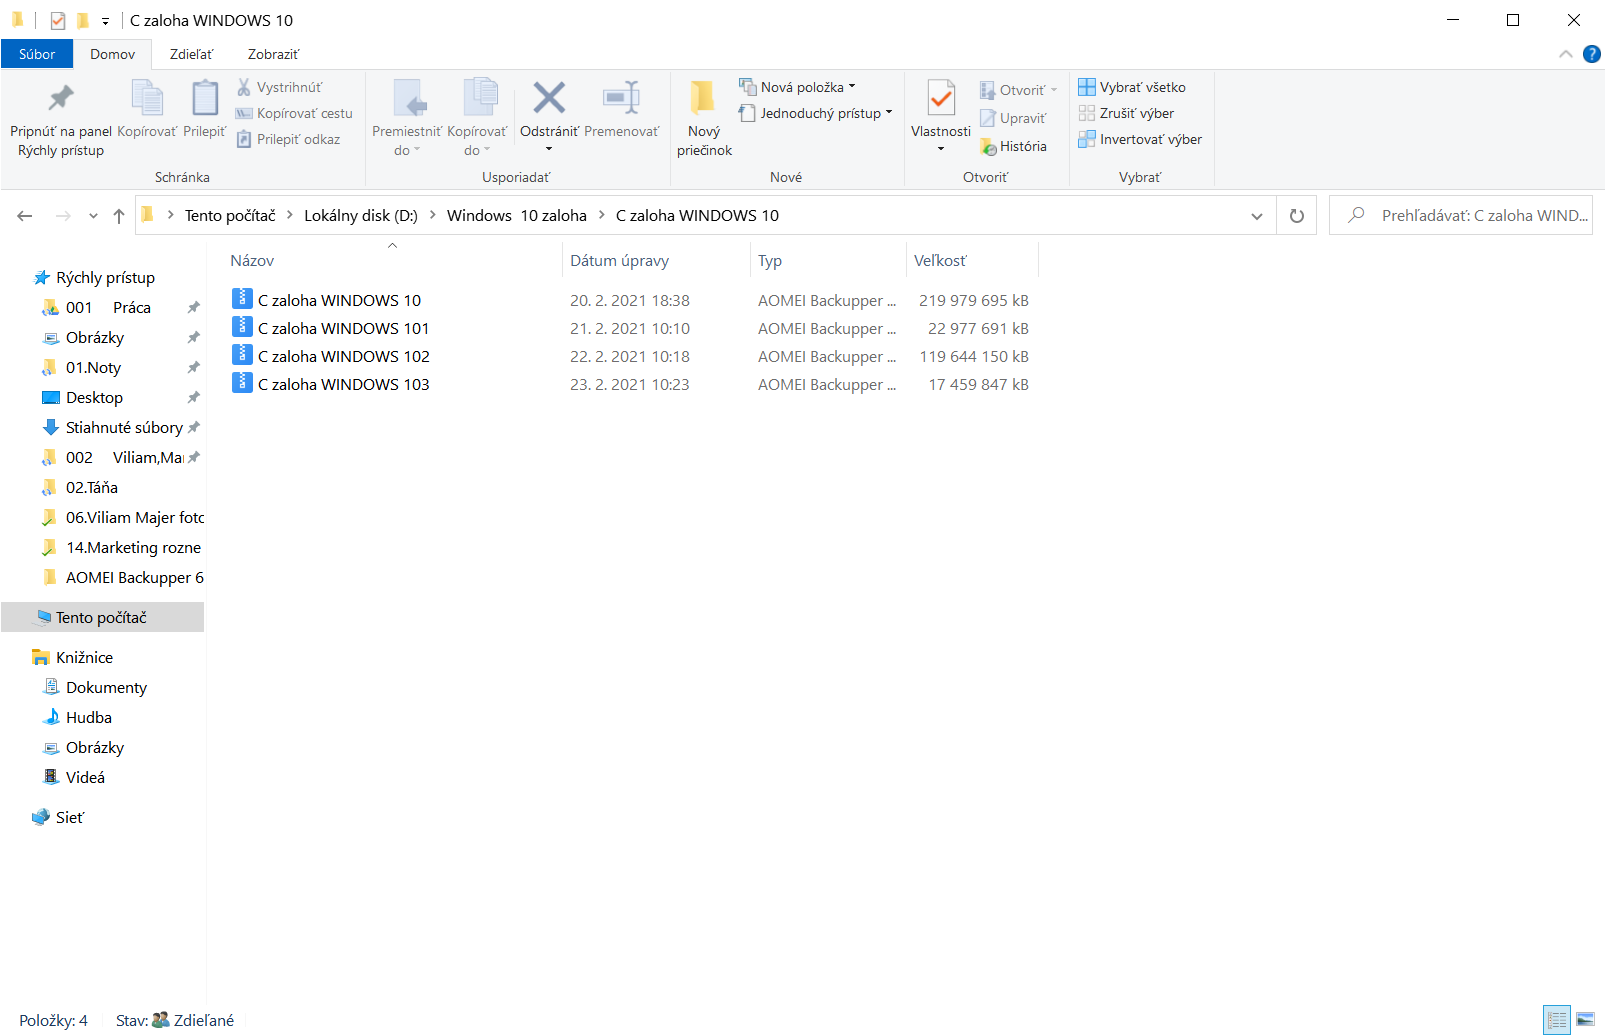Open the Customize Quick Access Toolbar dropdown
The width and height of the screenshot is (1606, 1036).
point(105,20)
